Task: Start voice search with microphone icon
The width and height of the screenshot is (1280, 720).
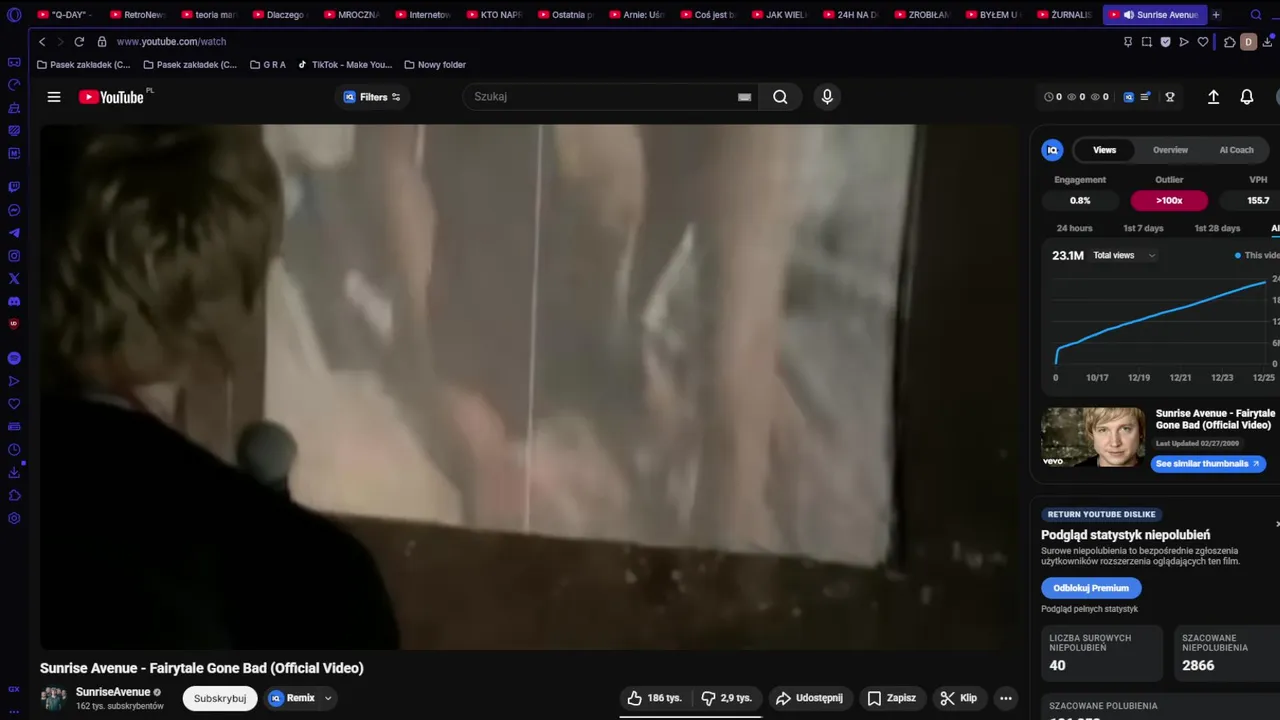Action: 827,97
